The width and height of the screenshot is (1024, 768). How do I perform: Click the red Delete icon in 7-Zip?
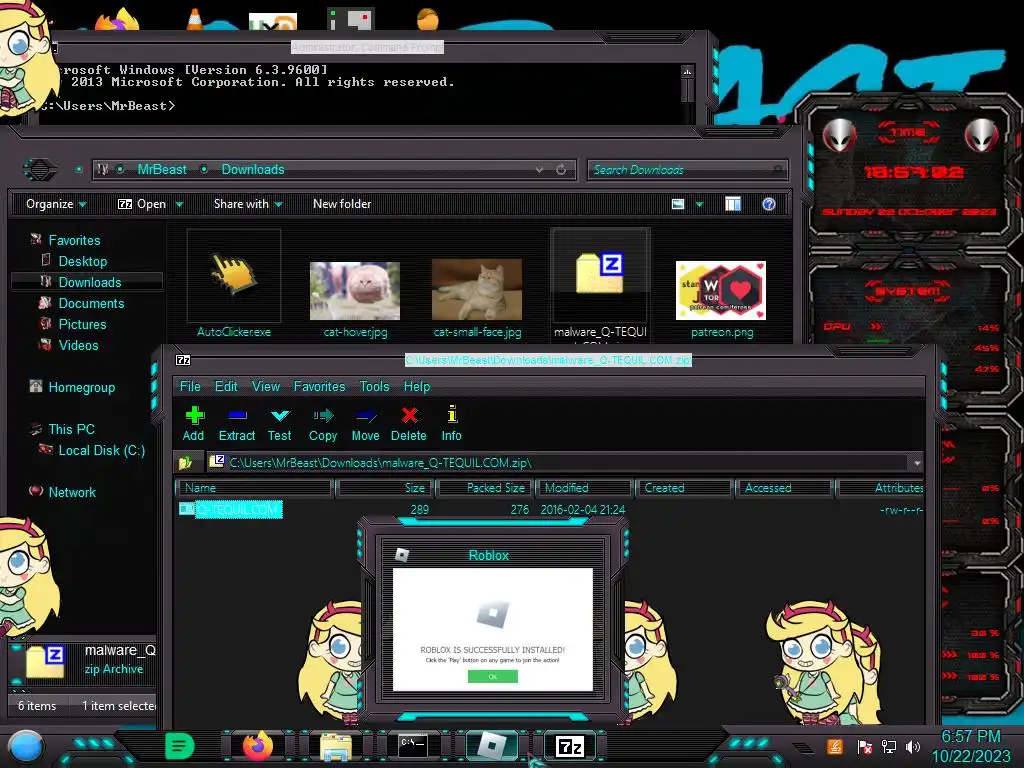[x=409, y=415]
